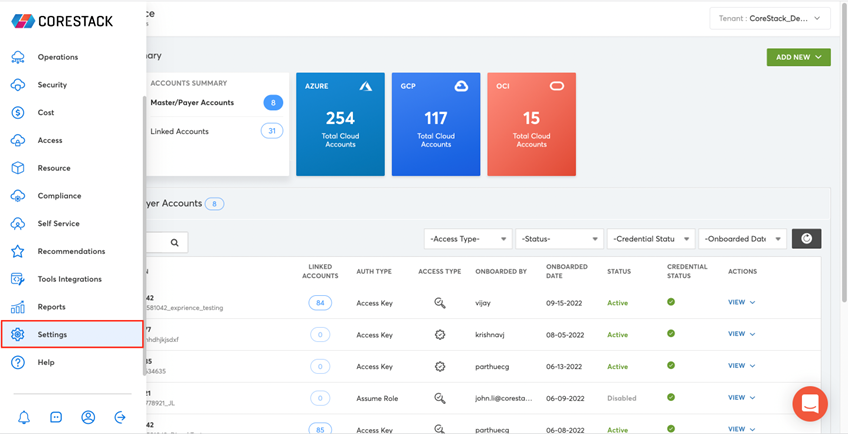Expand VIEW actions for vijay row
This screenshot has height=434, width=848.
pos(741,303)
